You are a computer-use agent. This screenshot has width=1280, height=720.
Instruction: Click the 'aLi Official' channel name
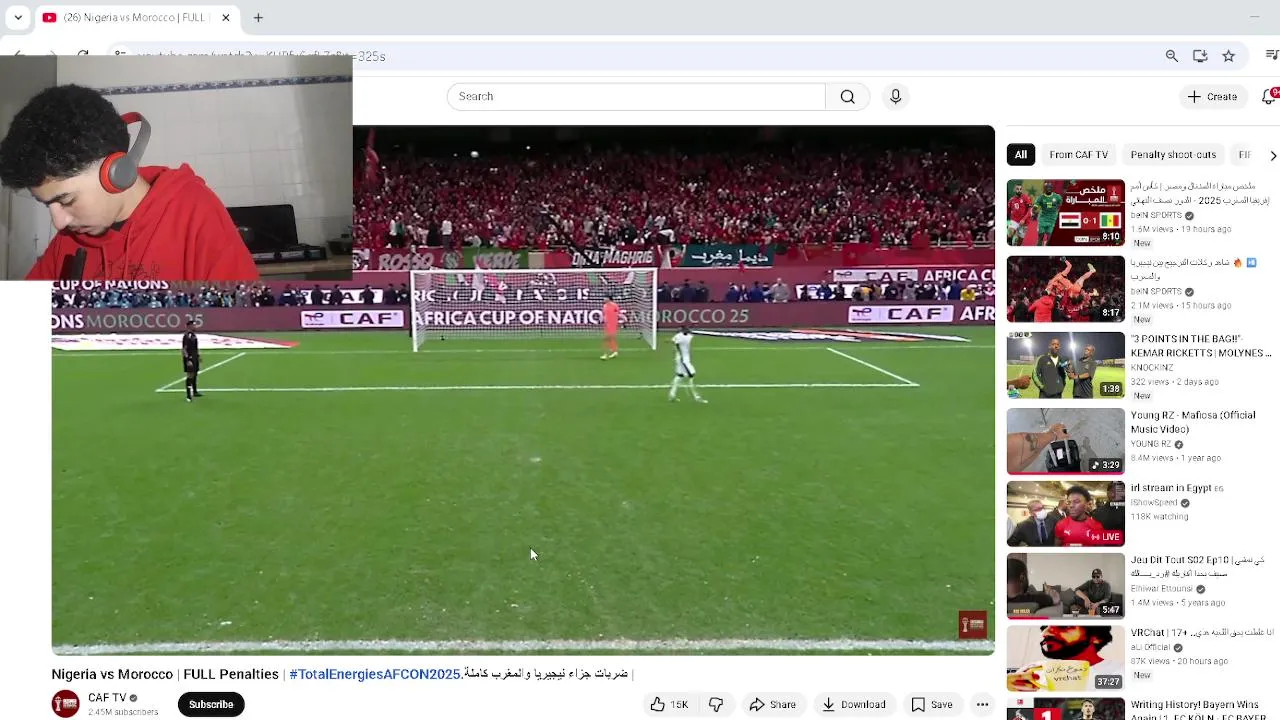click(x=1151, y=647)
